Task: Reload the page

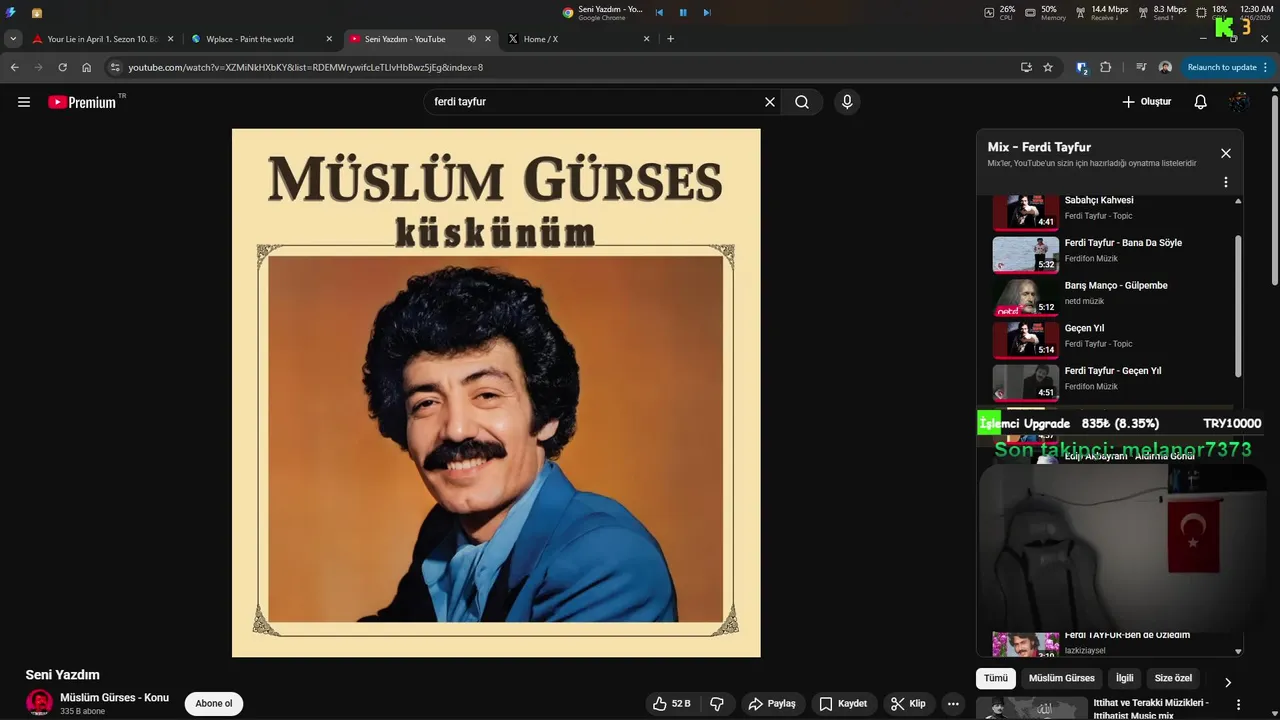Action: click(x=62, y=67)
